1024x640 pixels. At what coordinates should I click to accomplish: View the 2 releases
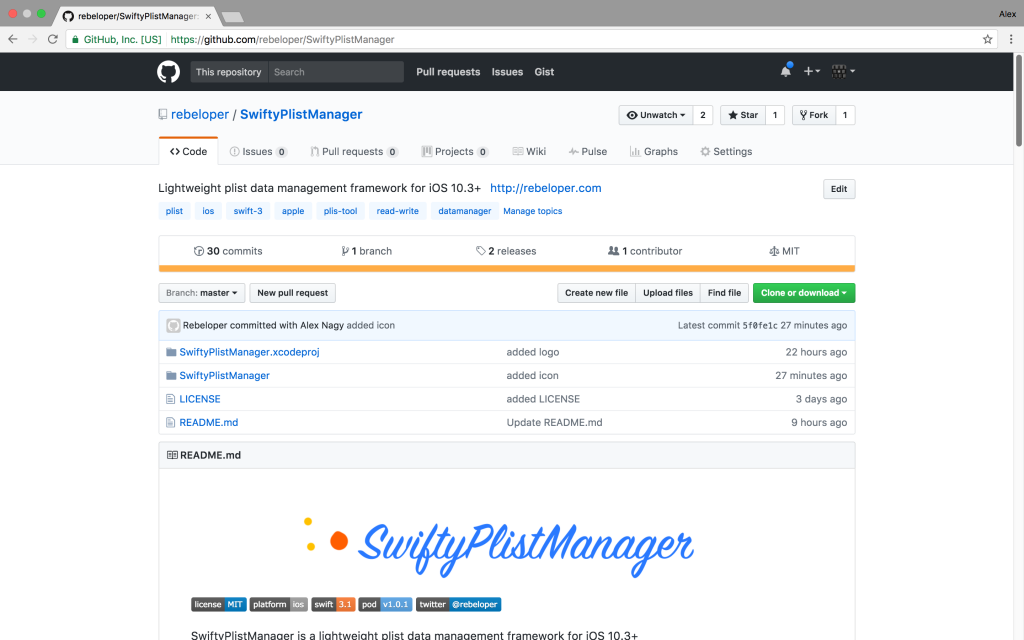pos(506,251)
